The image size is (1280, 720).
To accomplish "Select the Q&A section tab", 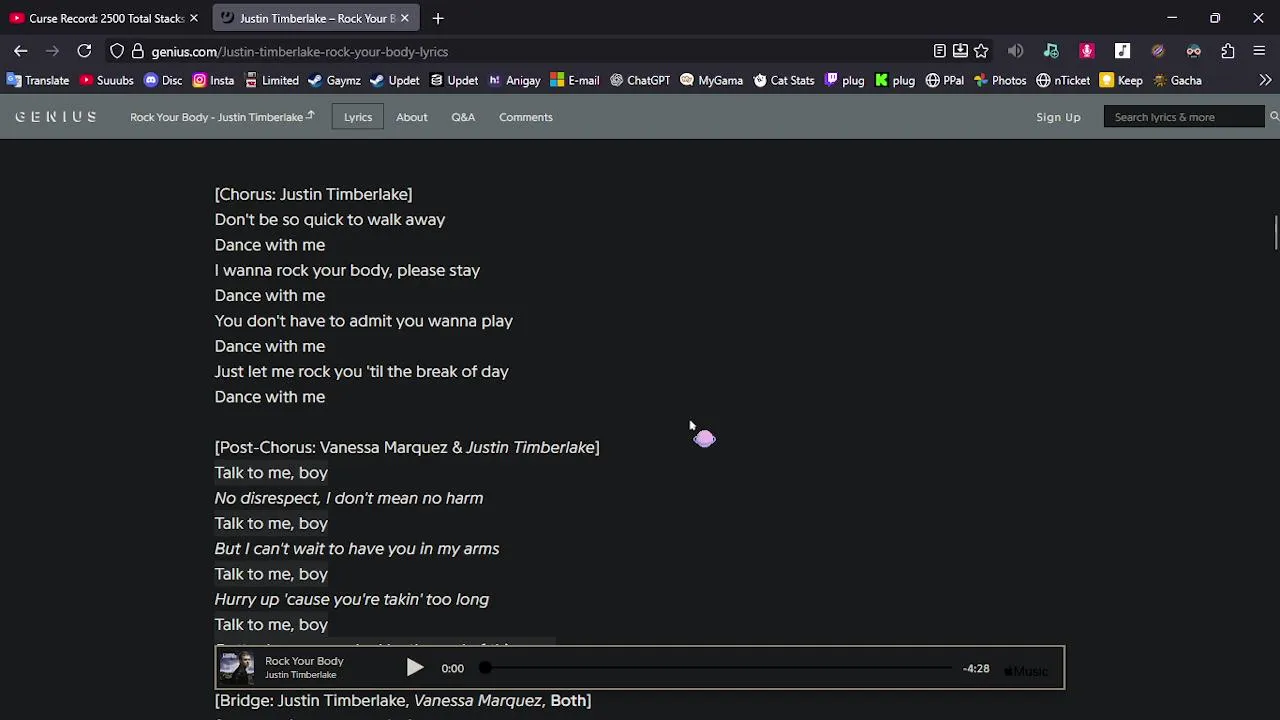I will (x=463, y=117).
